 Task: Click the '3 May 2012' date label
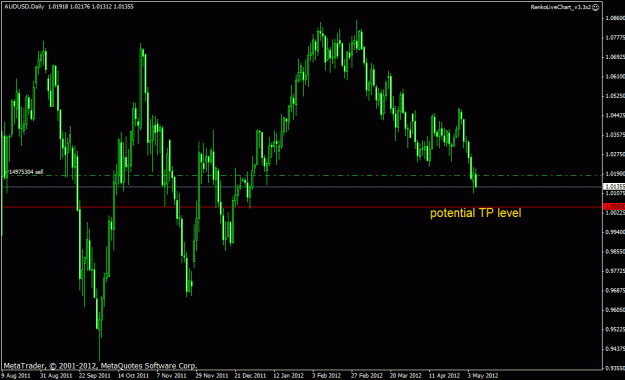483,376
